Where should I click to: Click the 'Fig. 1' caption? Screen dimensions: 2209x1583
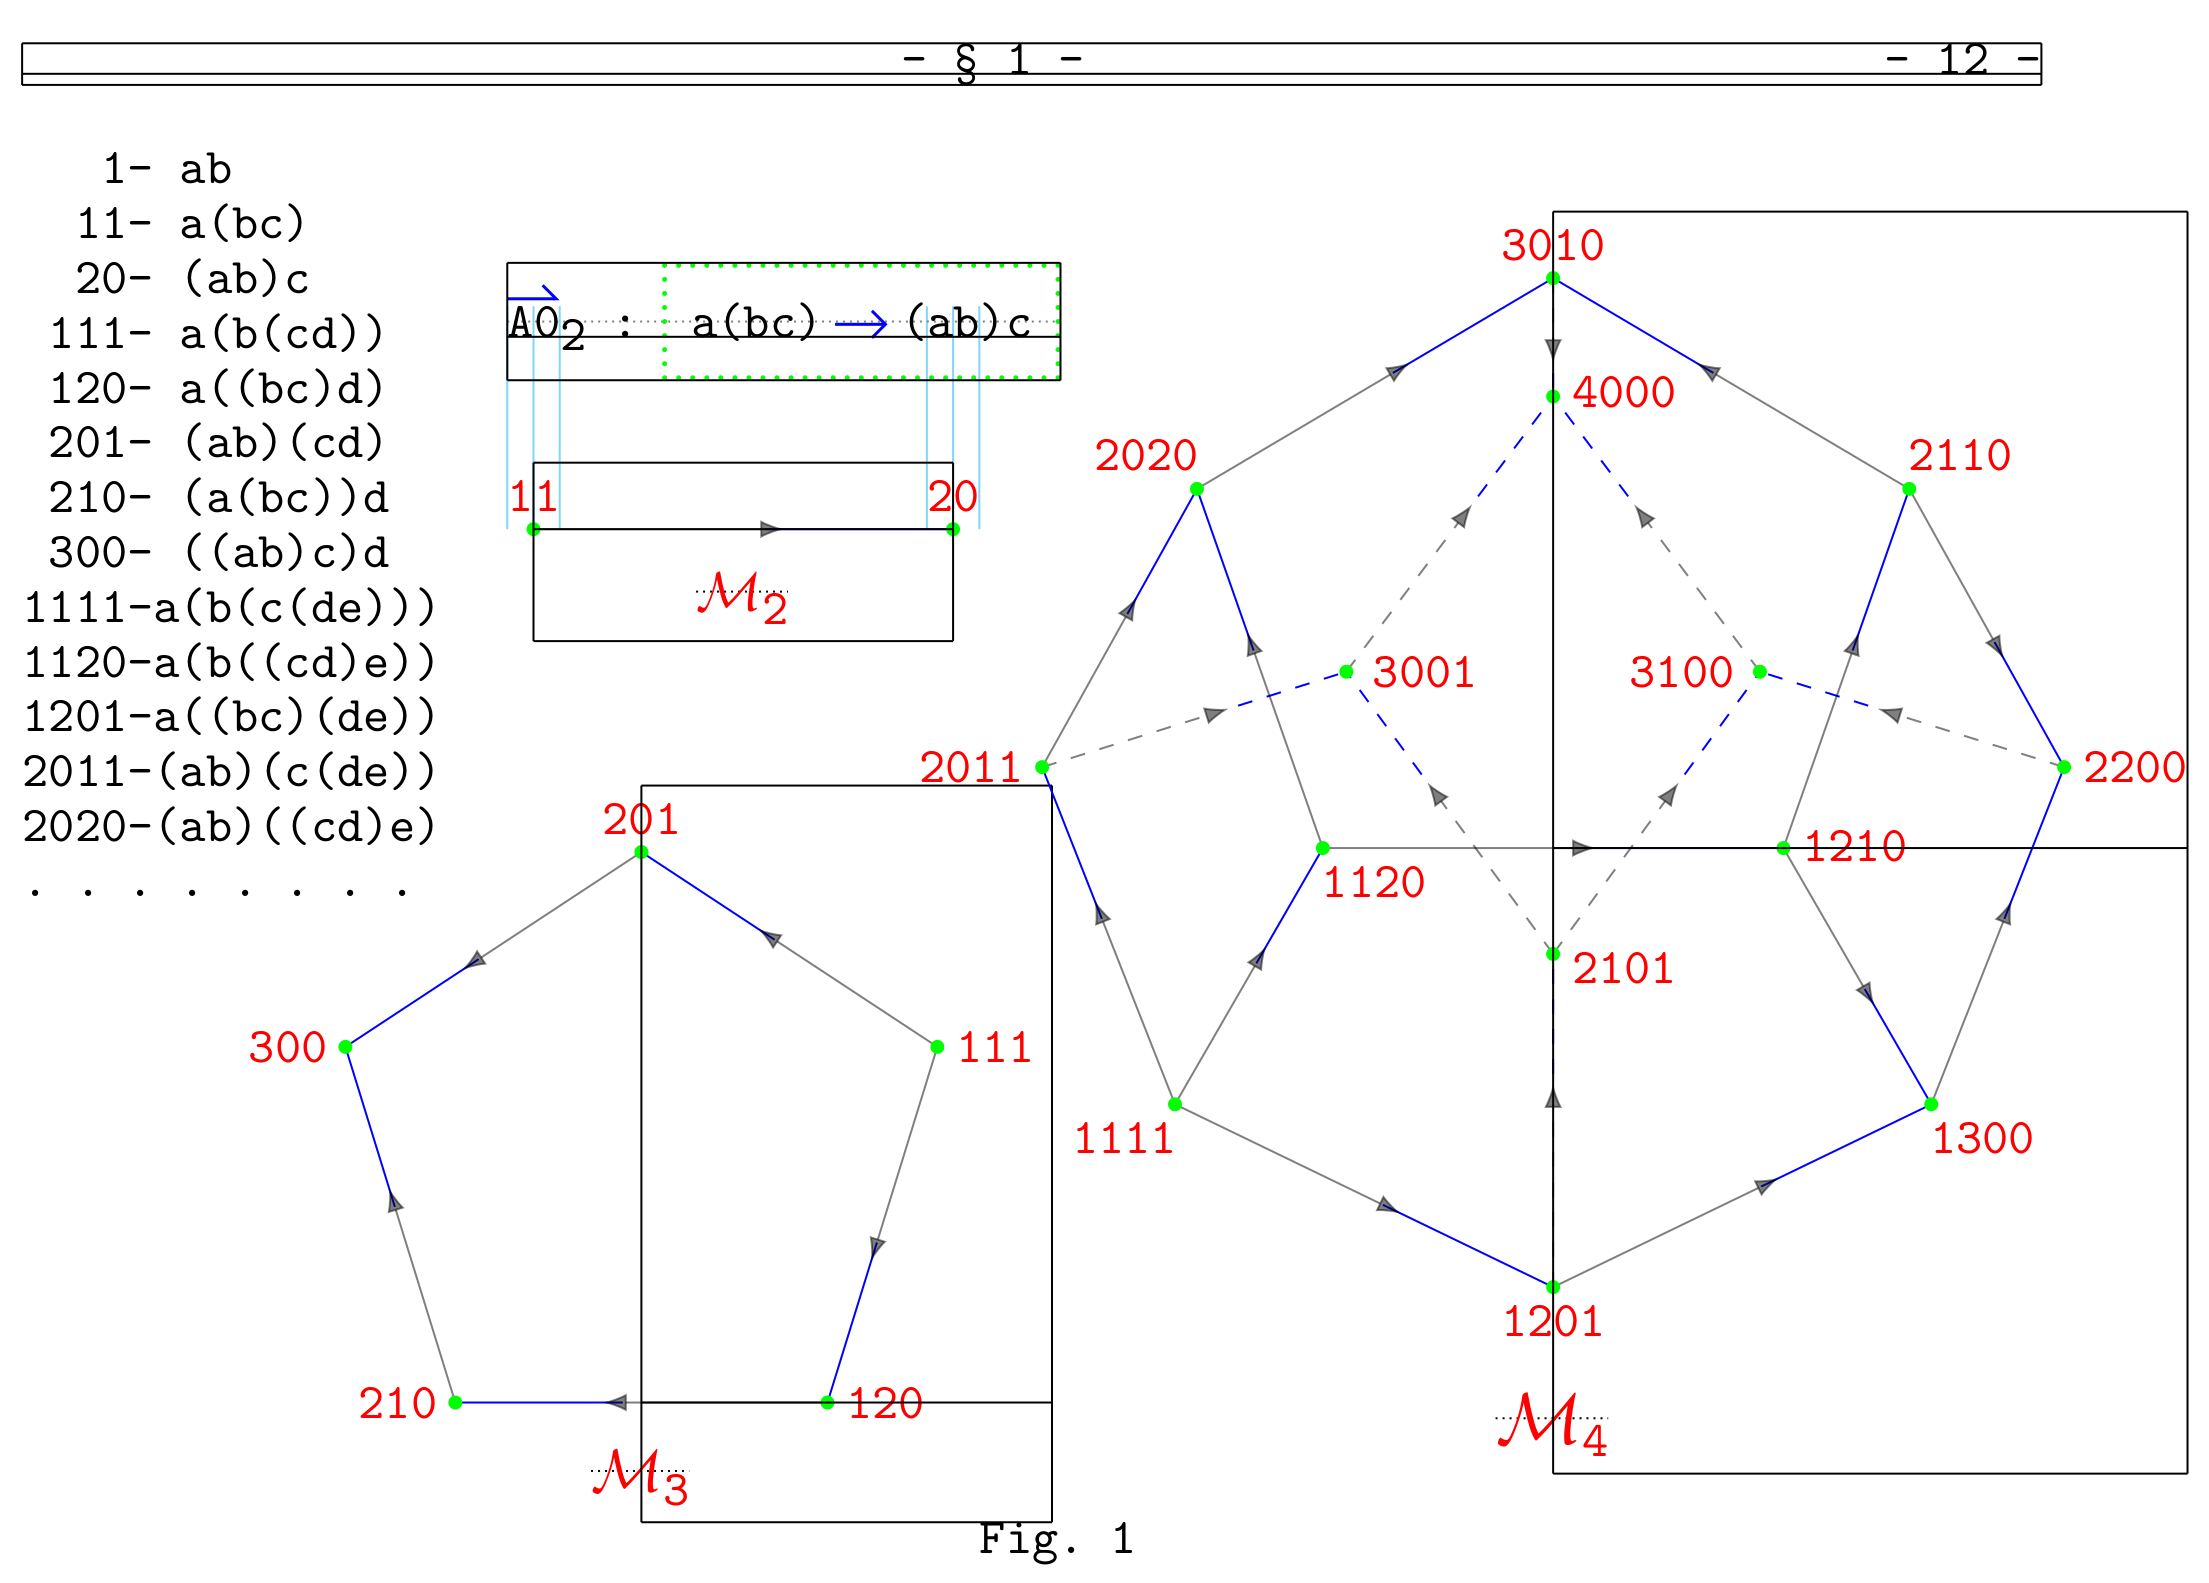pos(1056,1540)
